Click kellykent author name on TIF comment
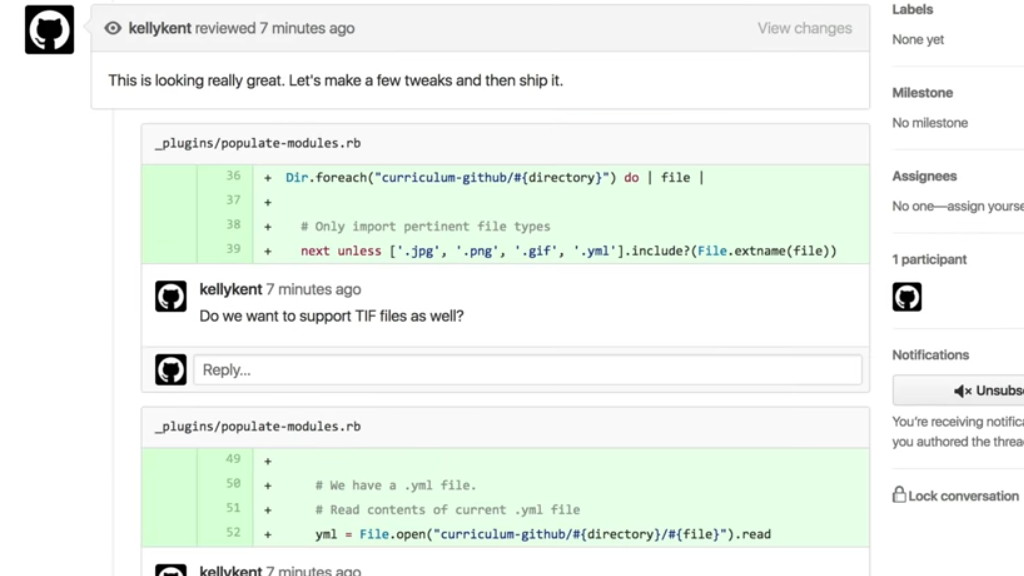The height and width of the screenshot is (576, 1024). tap(230, 290)
